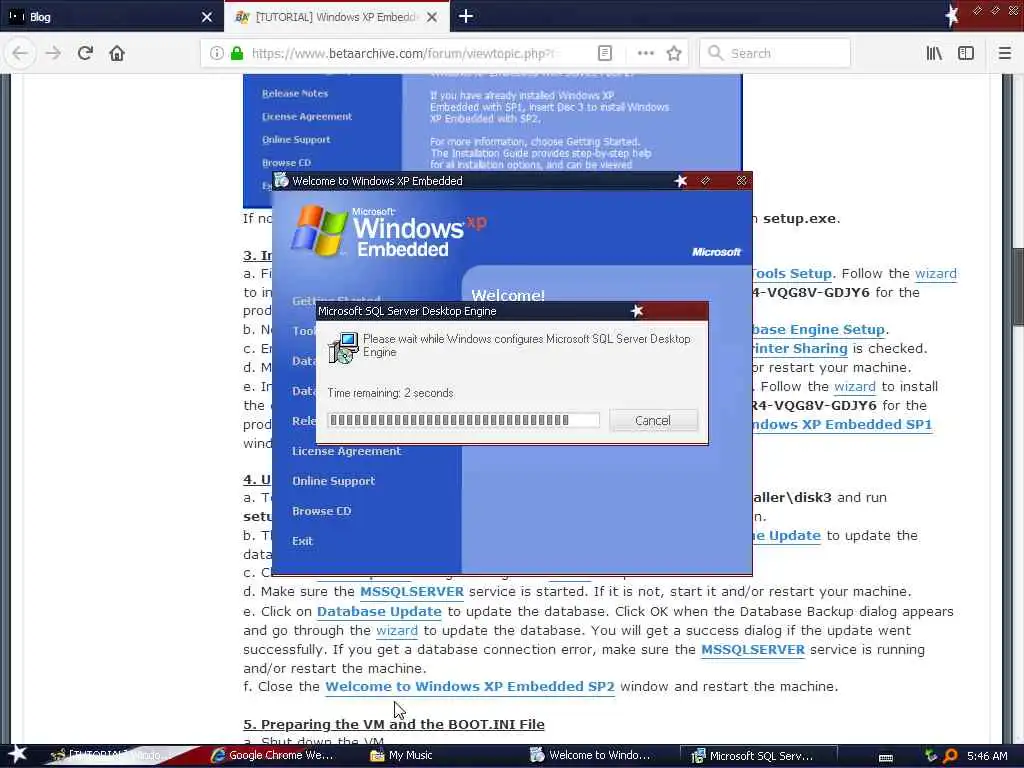1024x768 pixels.
Task: Click the star button on Welcome window title
Action: [x=680, y=181]
